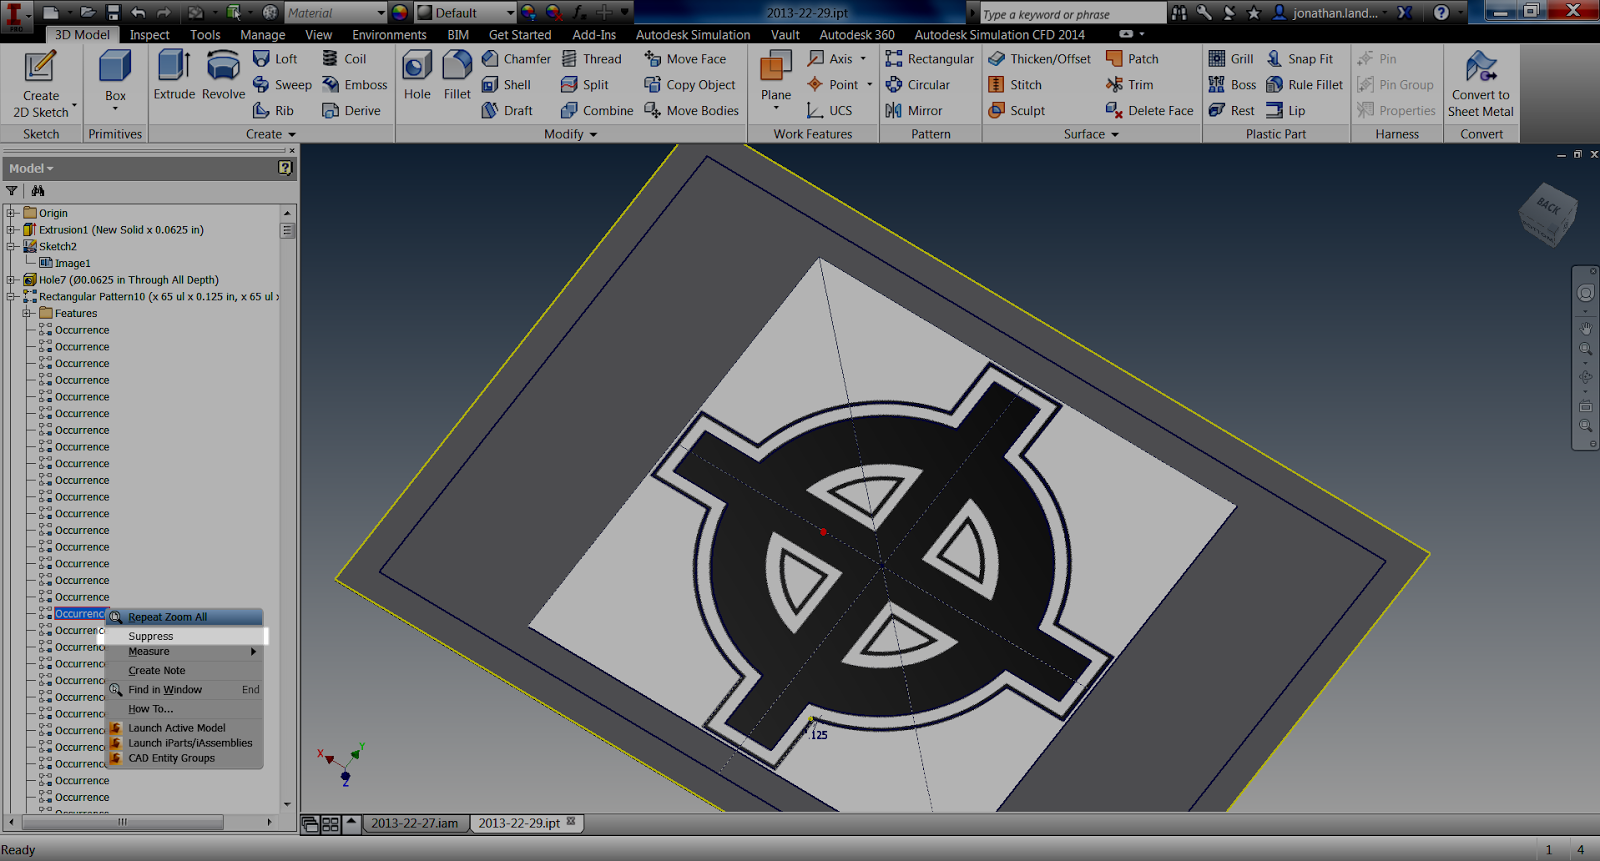The width and height of the screenshot is (1600, 861).
Task: Create a Circular pattern
Action: point(917,85)
